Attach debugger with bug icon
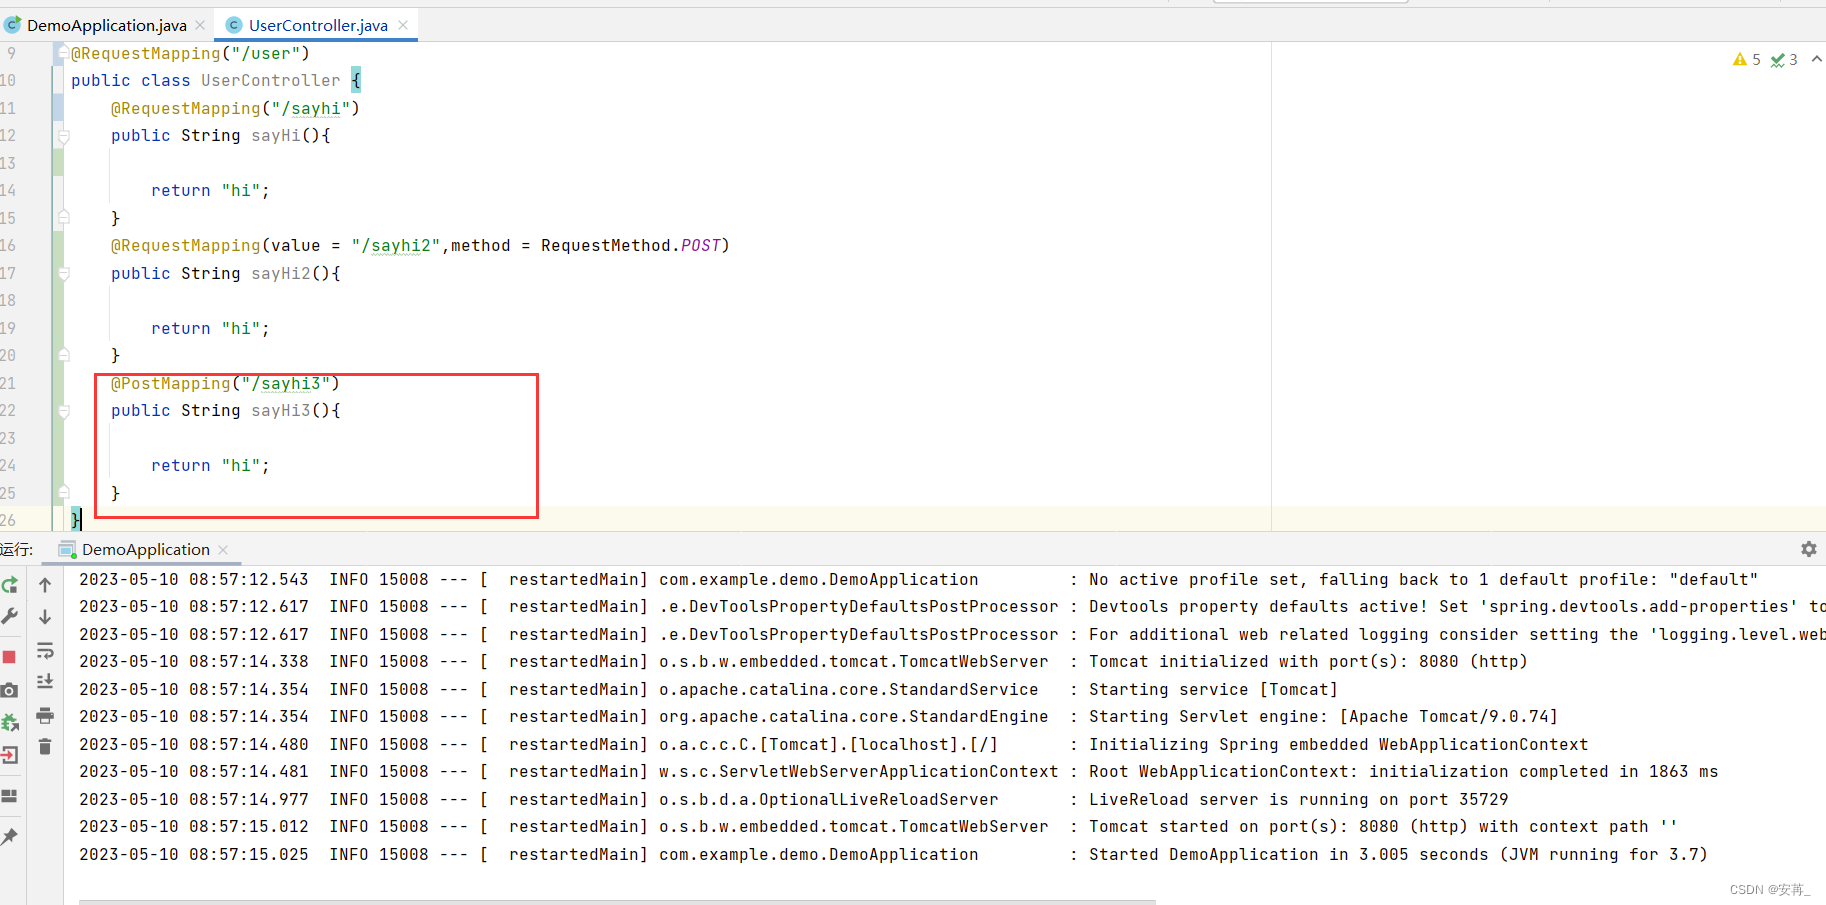Viewport: 1826px width, 905px height. click(10, 722)
